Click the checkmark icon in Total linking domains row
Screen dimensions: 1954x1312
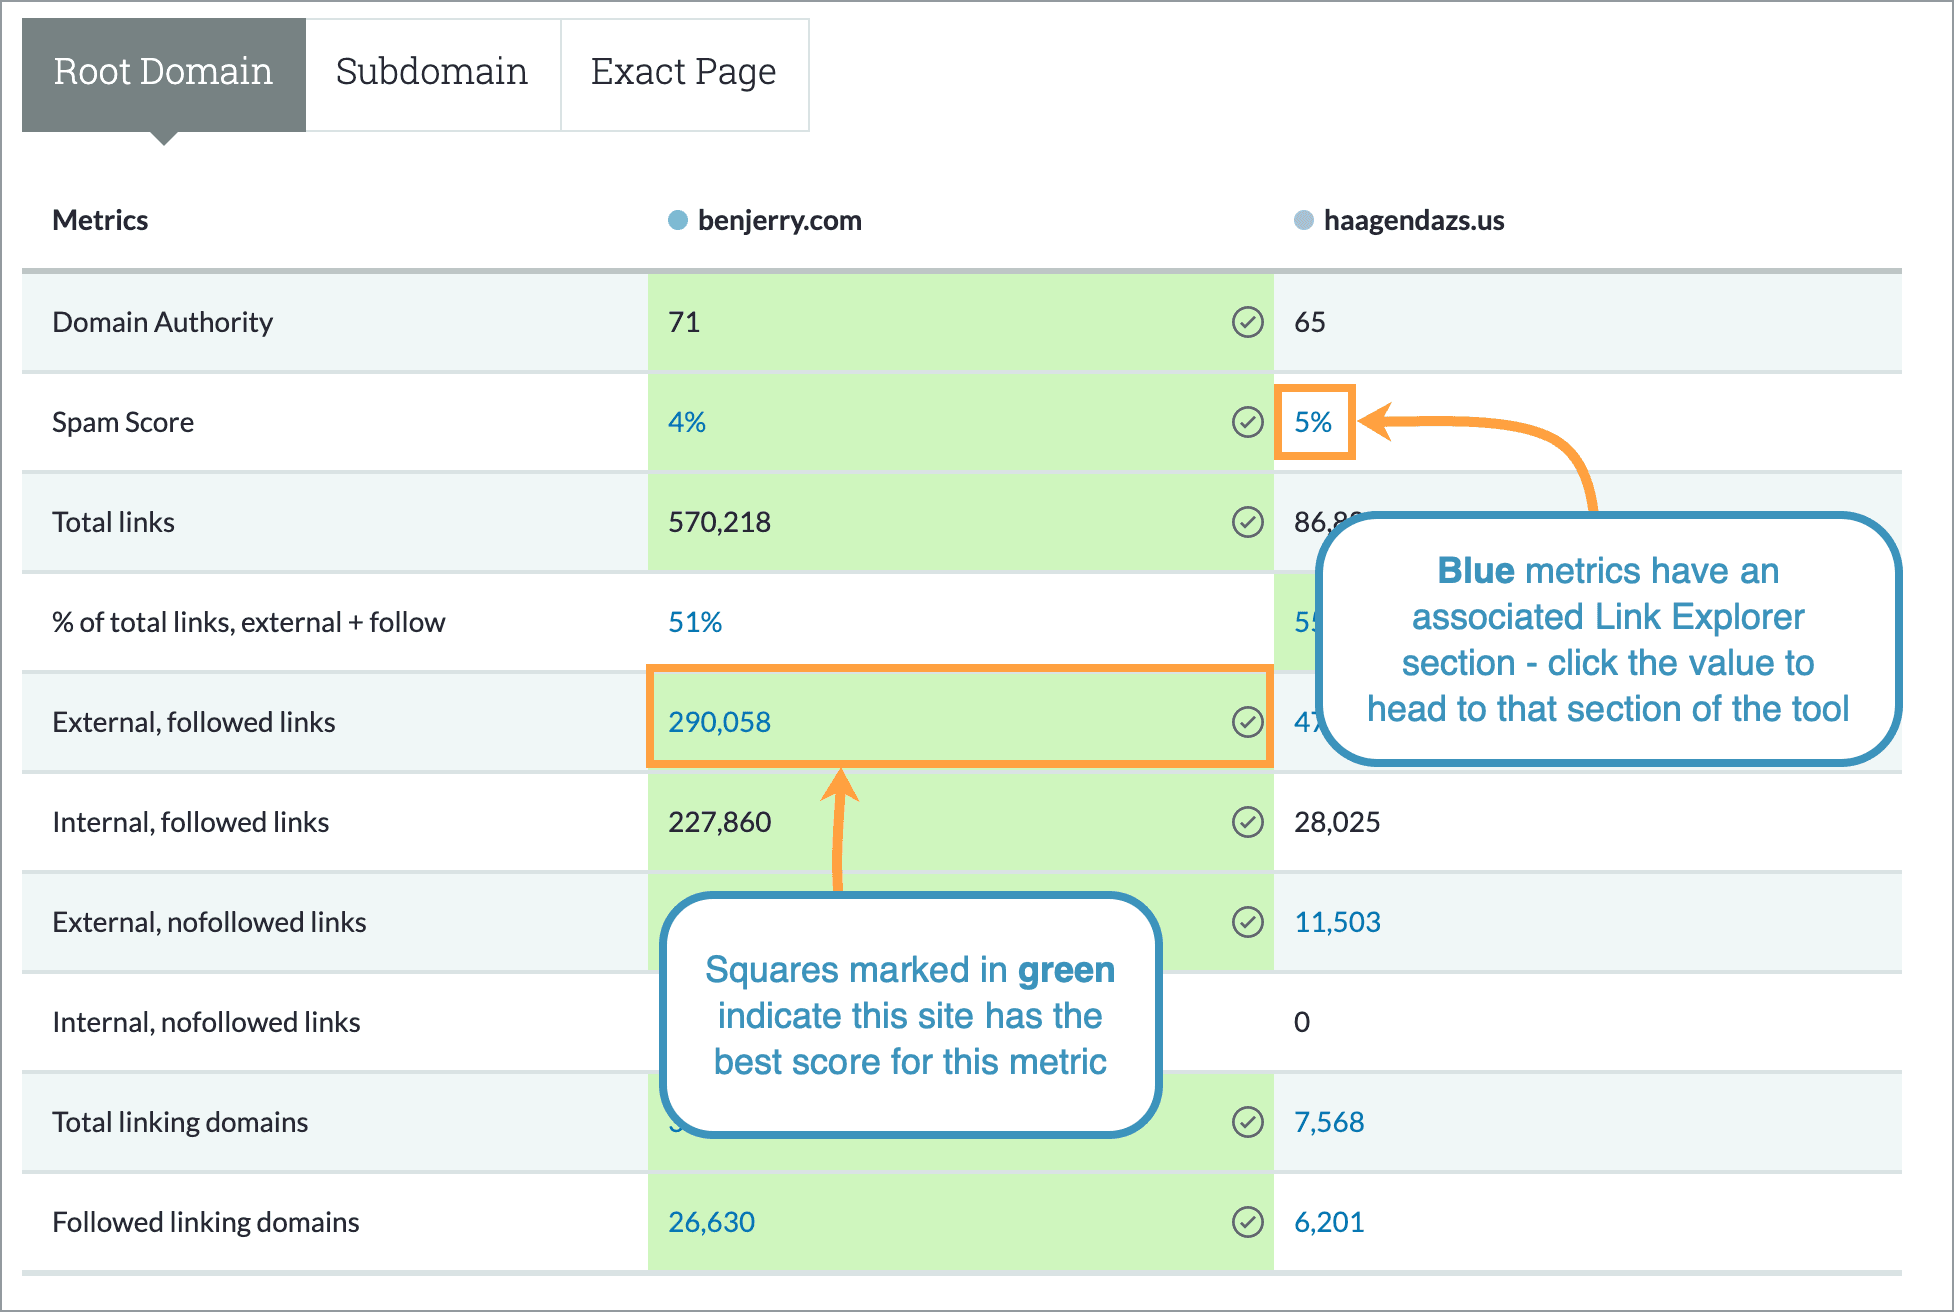[x=1247, y=1122]
